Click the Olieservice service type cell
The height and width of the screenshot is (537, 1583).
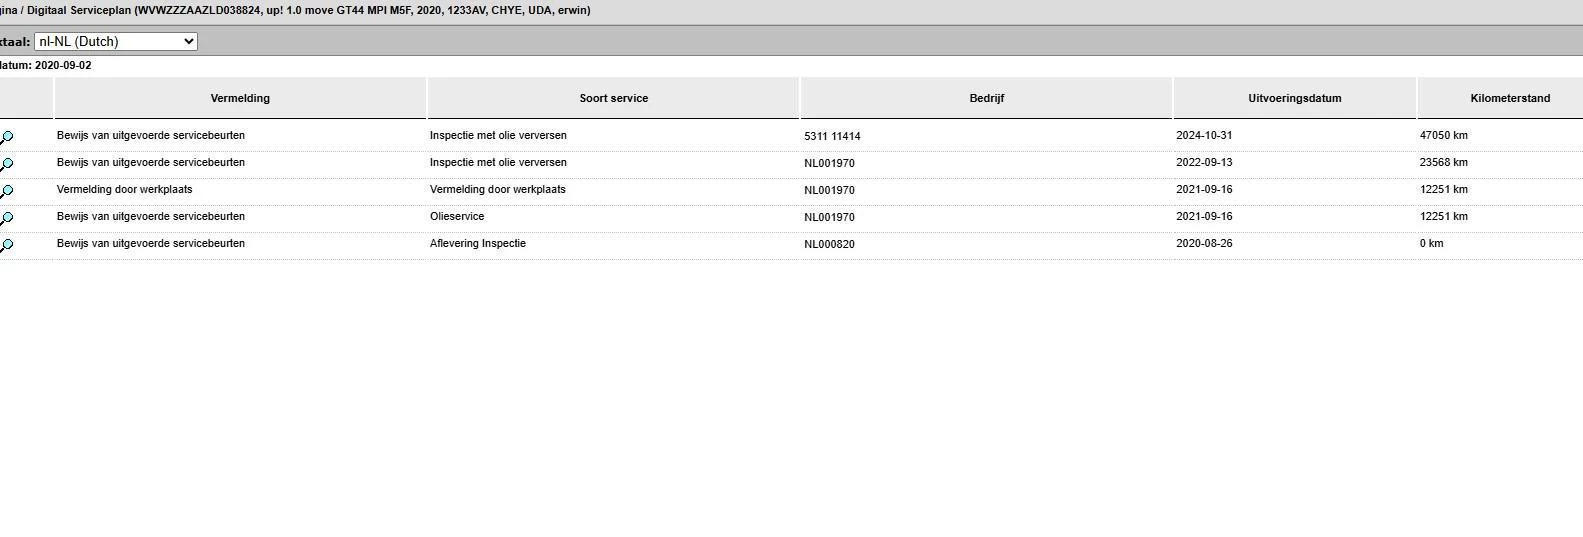[457, 216]
